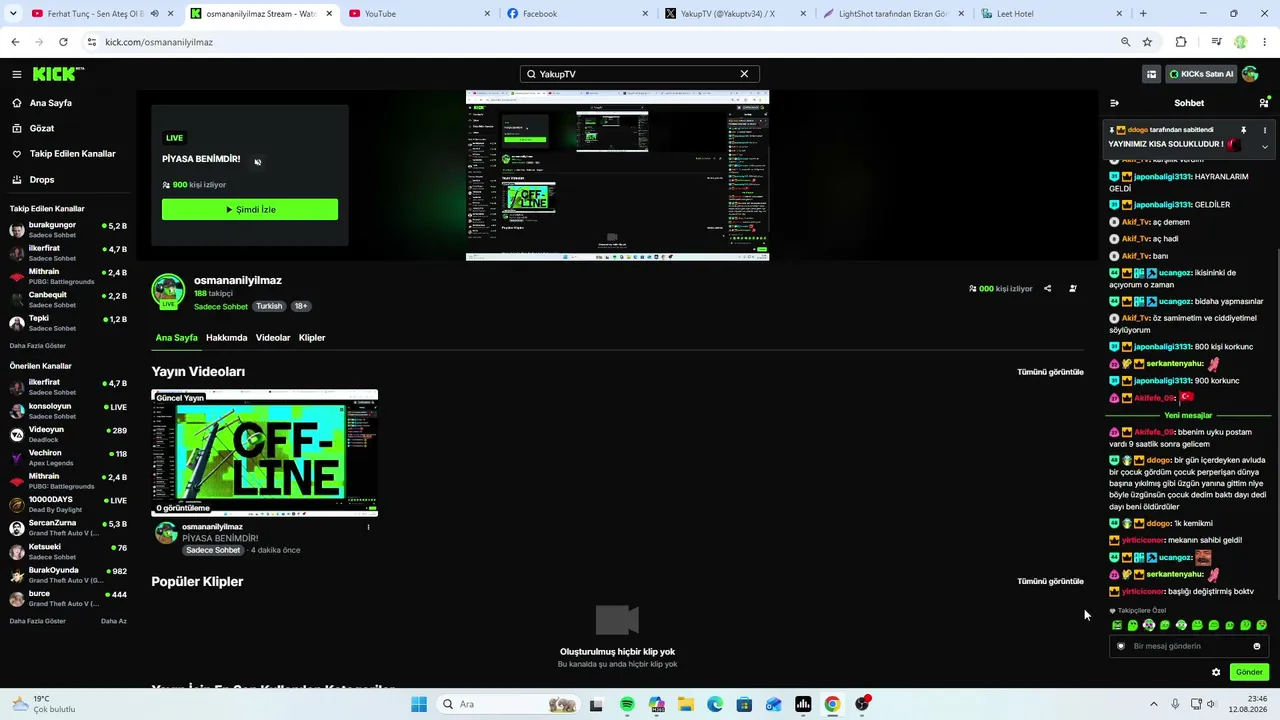The height and width of the screenshot is (720, 1280).
Task: Click the Şimdi İzle button
Action: click(x=250, y=210)
